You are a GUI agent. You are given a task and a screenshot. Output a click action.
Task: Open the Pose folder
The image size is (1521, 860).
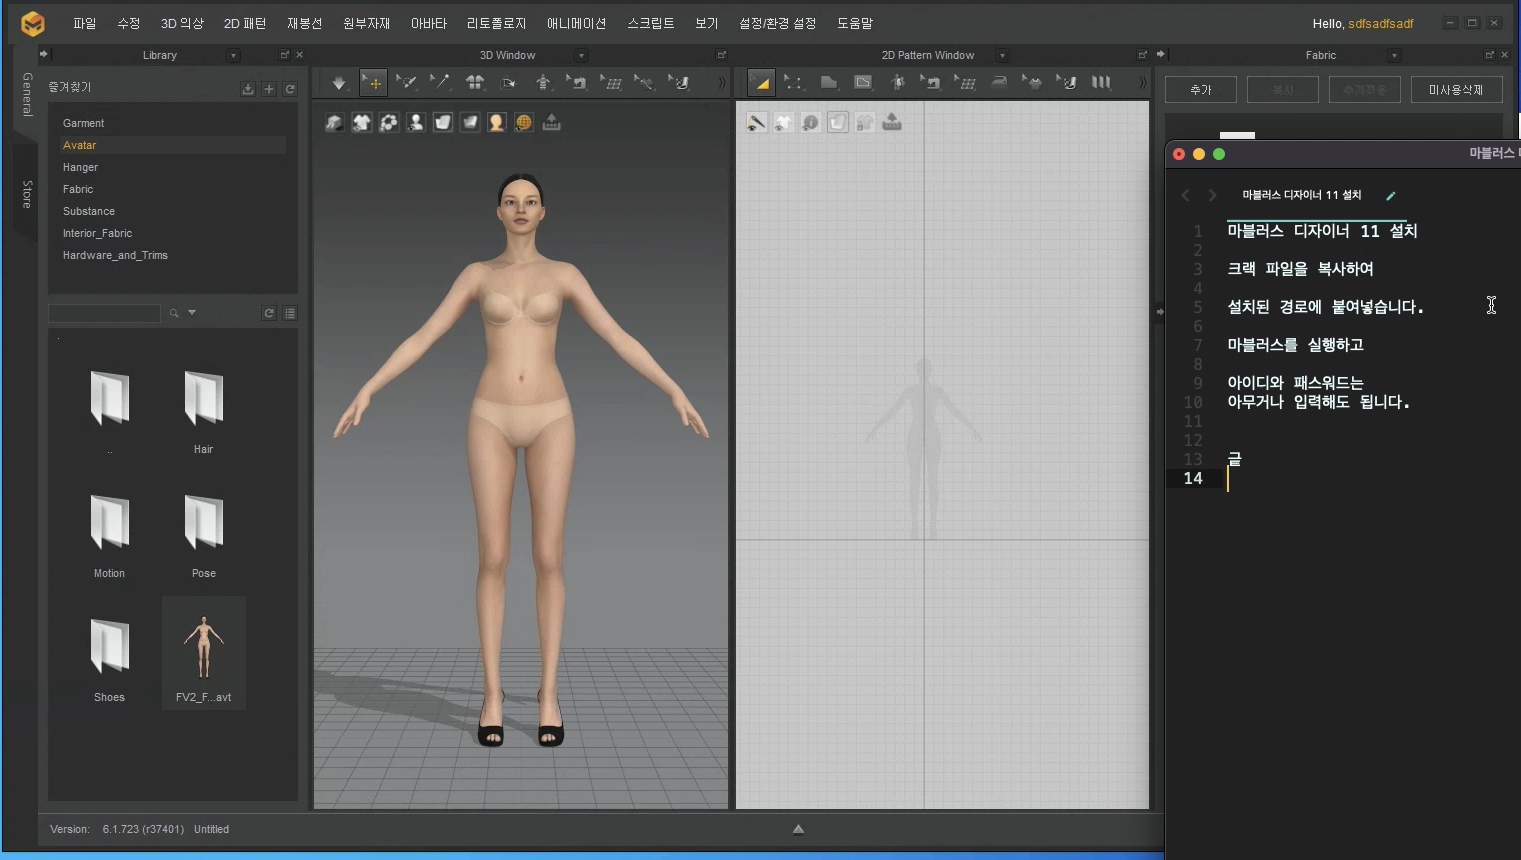(x=204, y=534)
